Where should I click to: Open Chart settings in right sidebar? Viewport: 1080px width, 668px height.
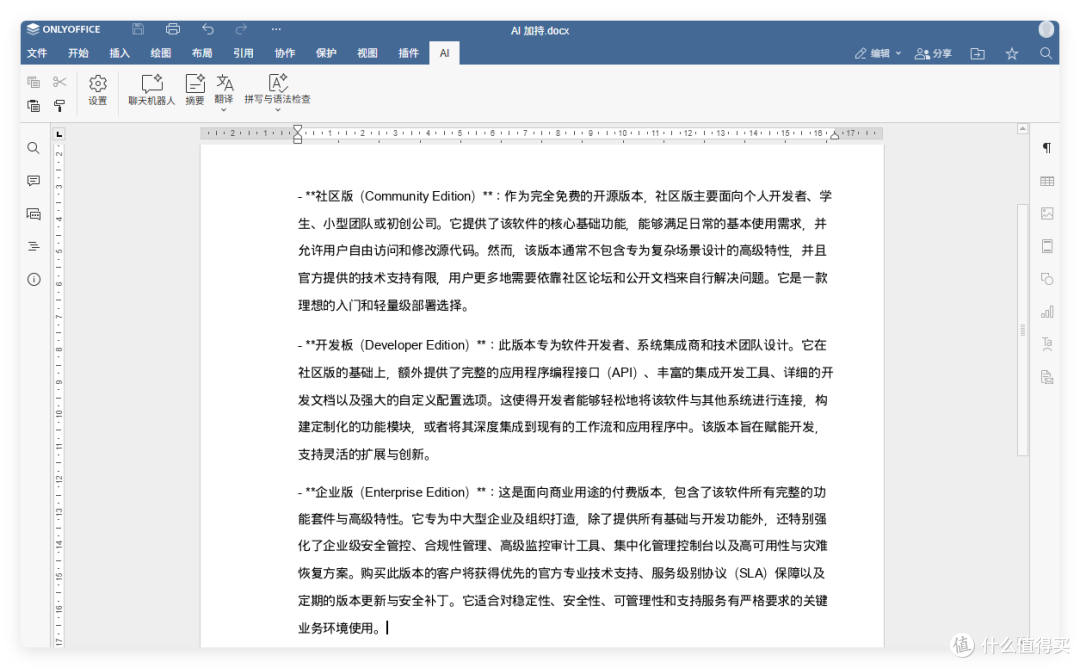pos(1047,312)
